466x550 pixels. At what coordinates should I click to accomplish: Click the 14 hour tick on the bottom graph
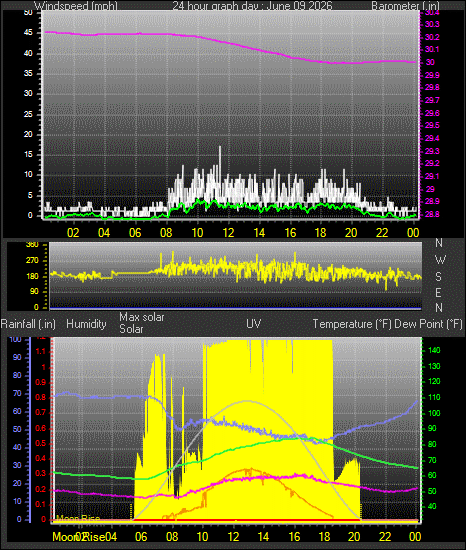(x=263, y=536)
